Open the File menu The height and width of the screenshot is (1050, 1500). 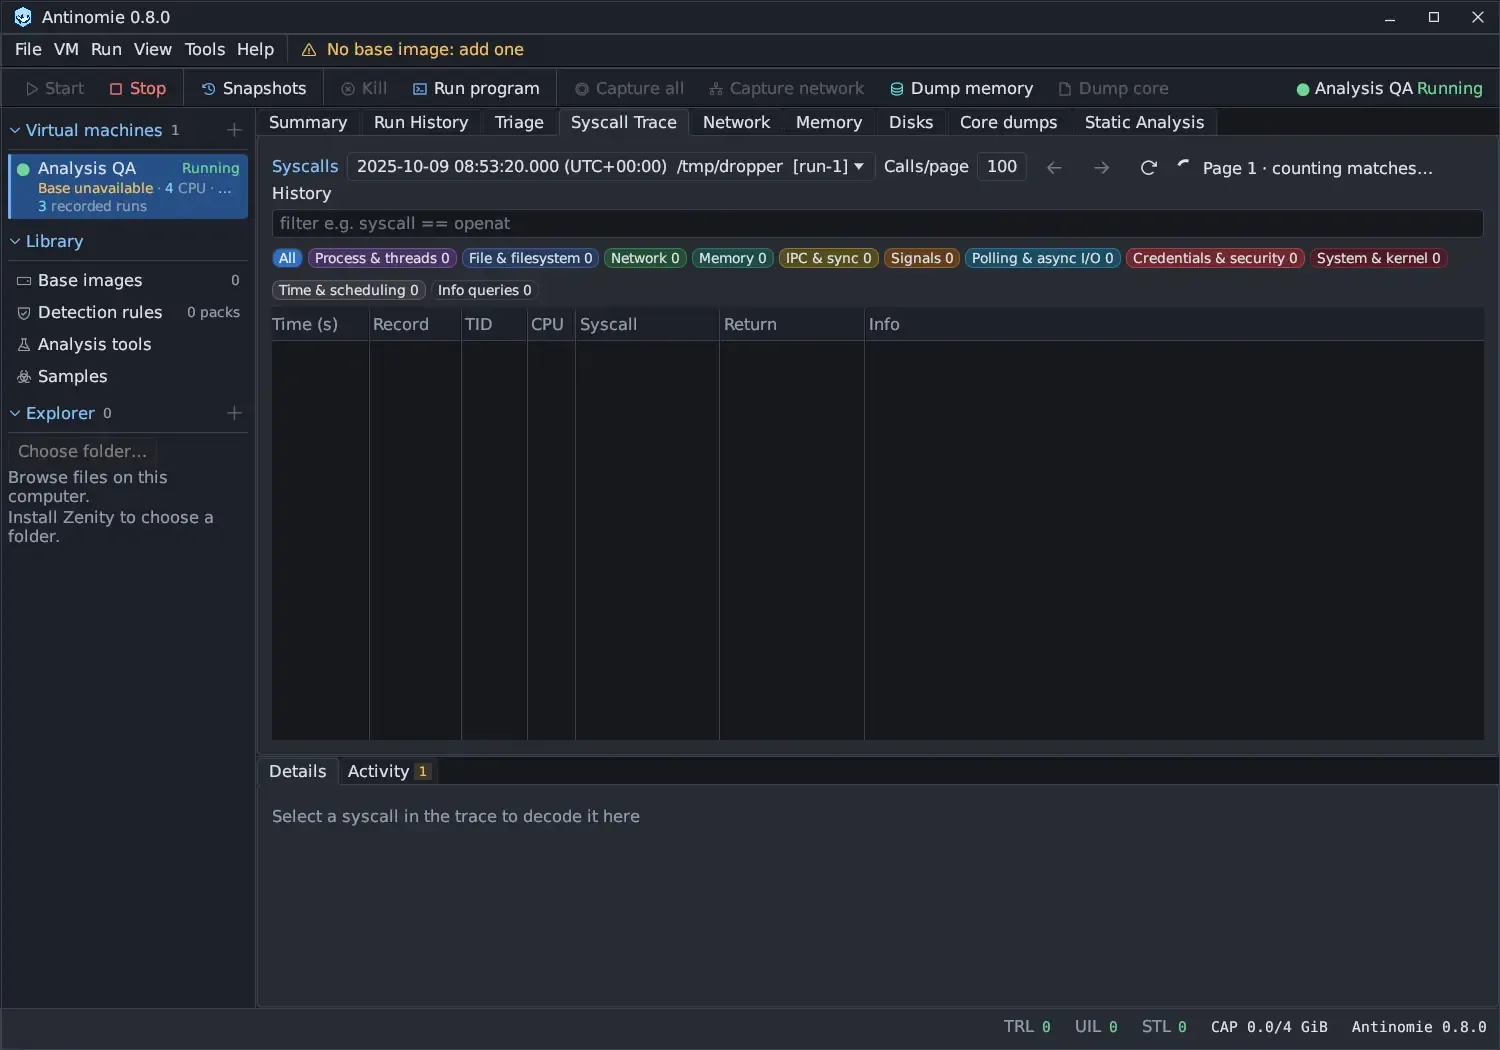[x=28, y=49]
